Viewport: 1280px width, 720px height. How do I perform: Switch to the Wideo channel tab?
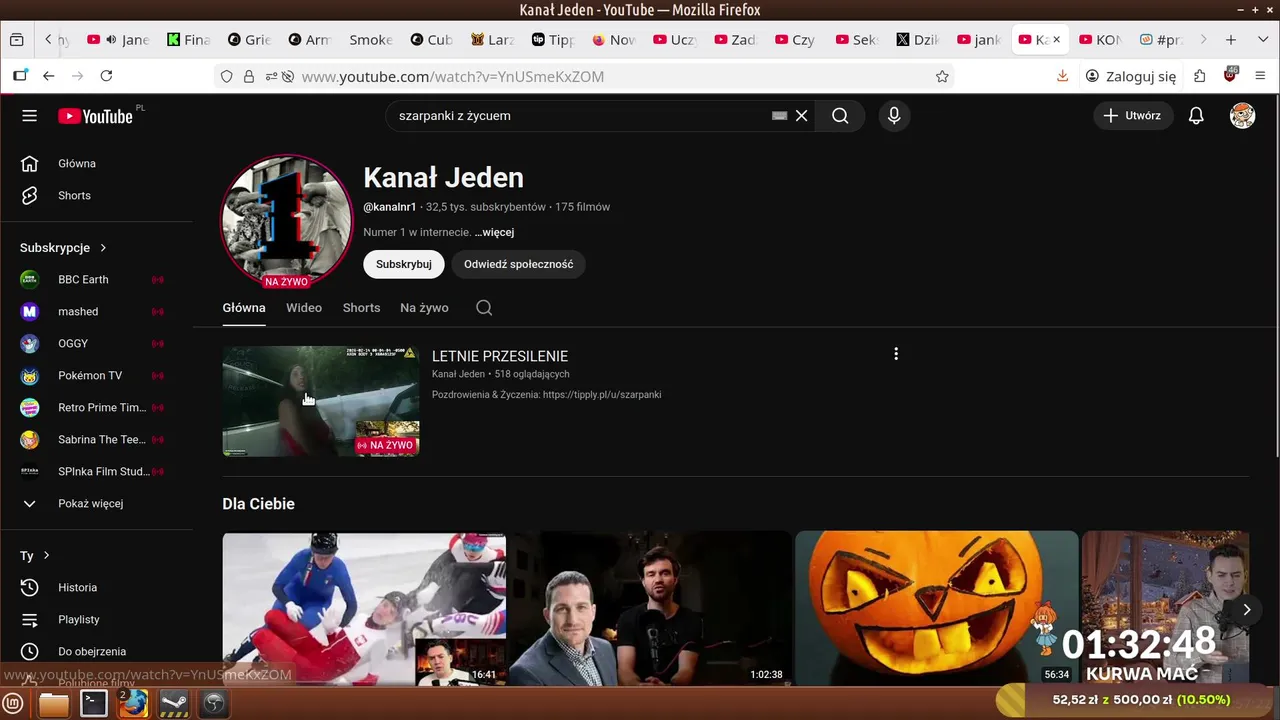coord(304,308)
